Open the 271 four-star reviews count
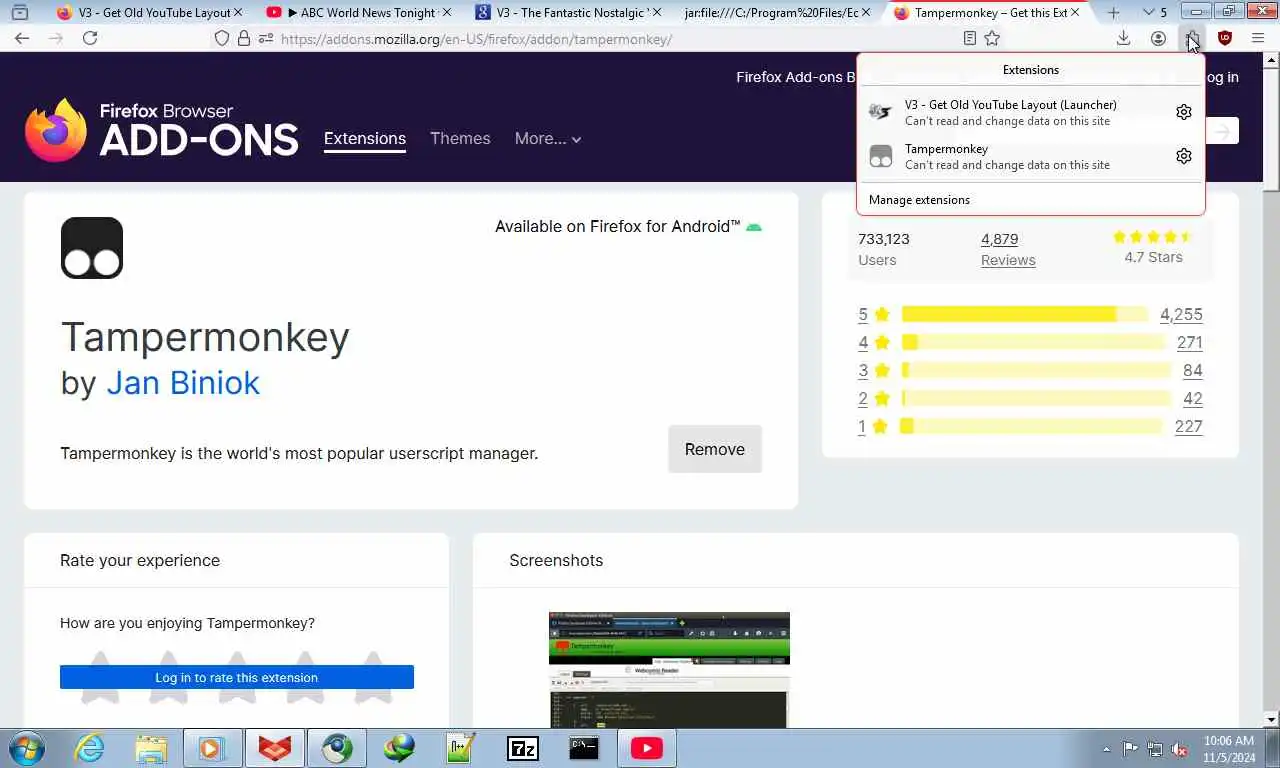1280x768 pixels. tap(1190, 342)
